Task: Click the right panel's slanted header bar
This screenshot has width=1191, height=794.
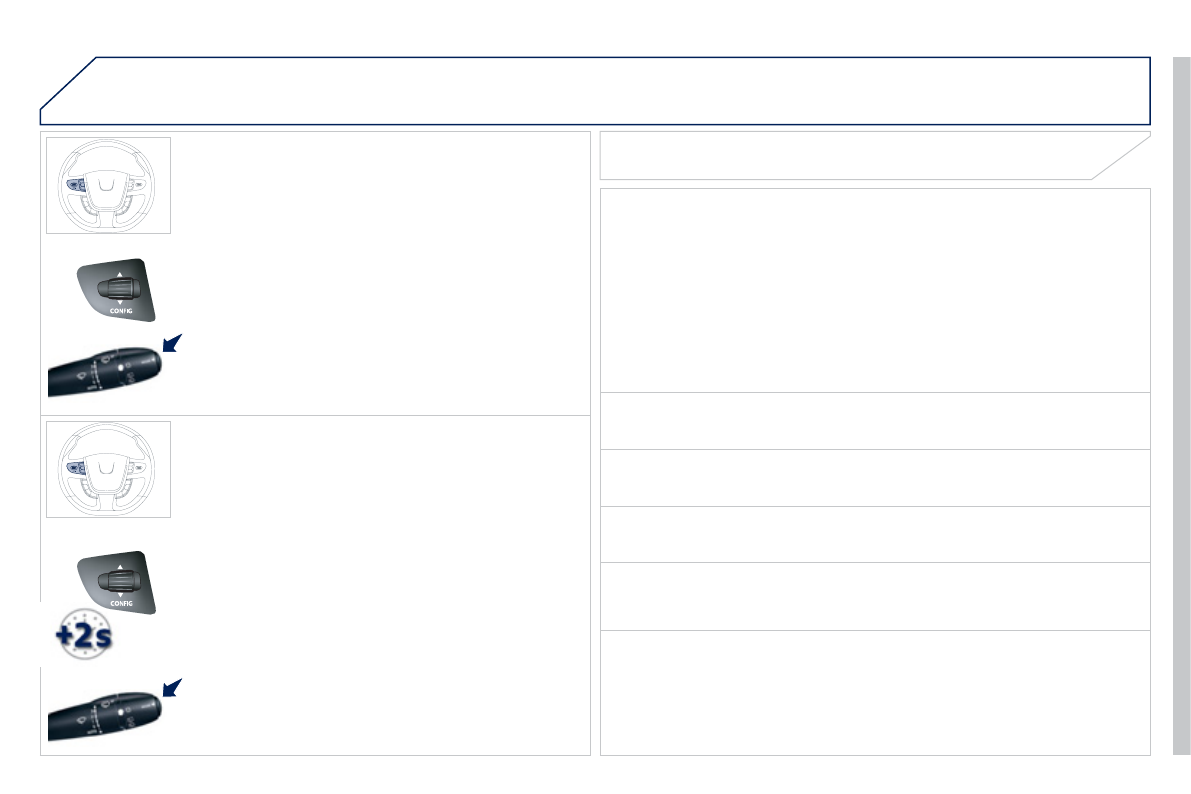Action: (860, 155)
